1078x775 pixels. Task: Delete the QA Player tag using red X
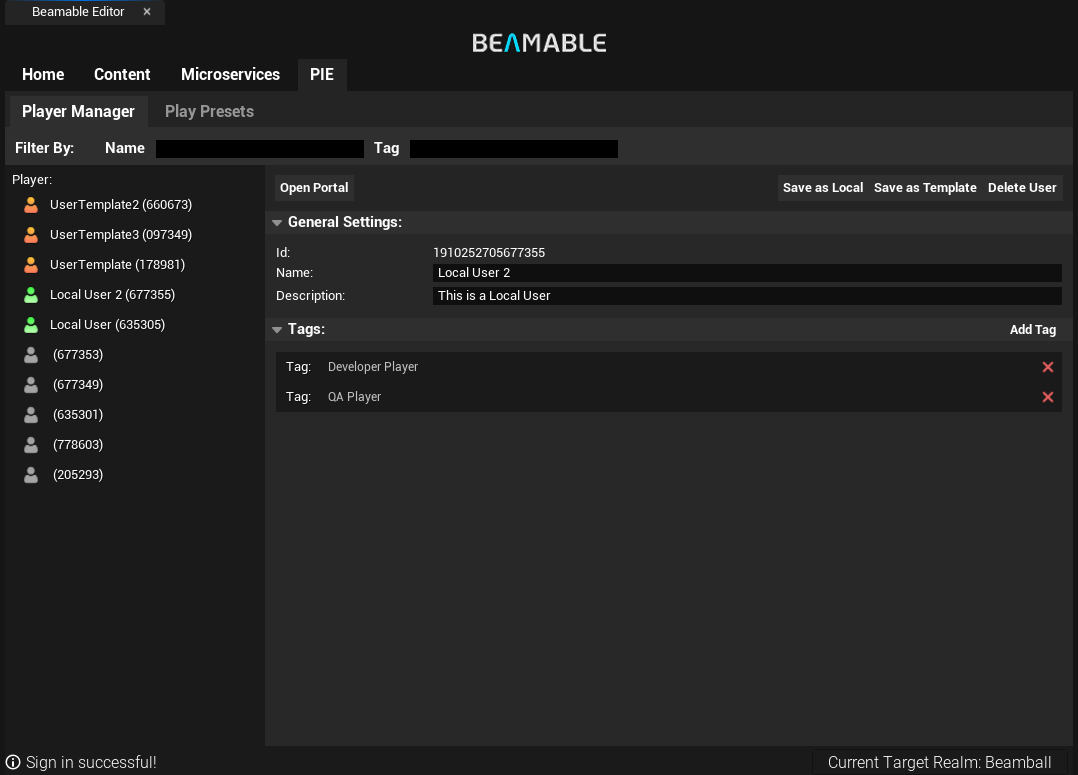pos(1047,397)
